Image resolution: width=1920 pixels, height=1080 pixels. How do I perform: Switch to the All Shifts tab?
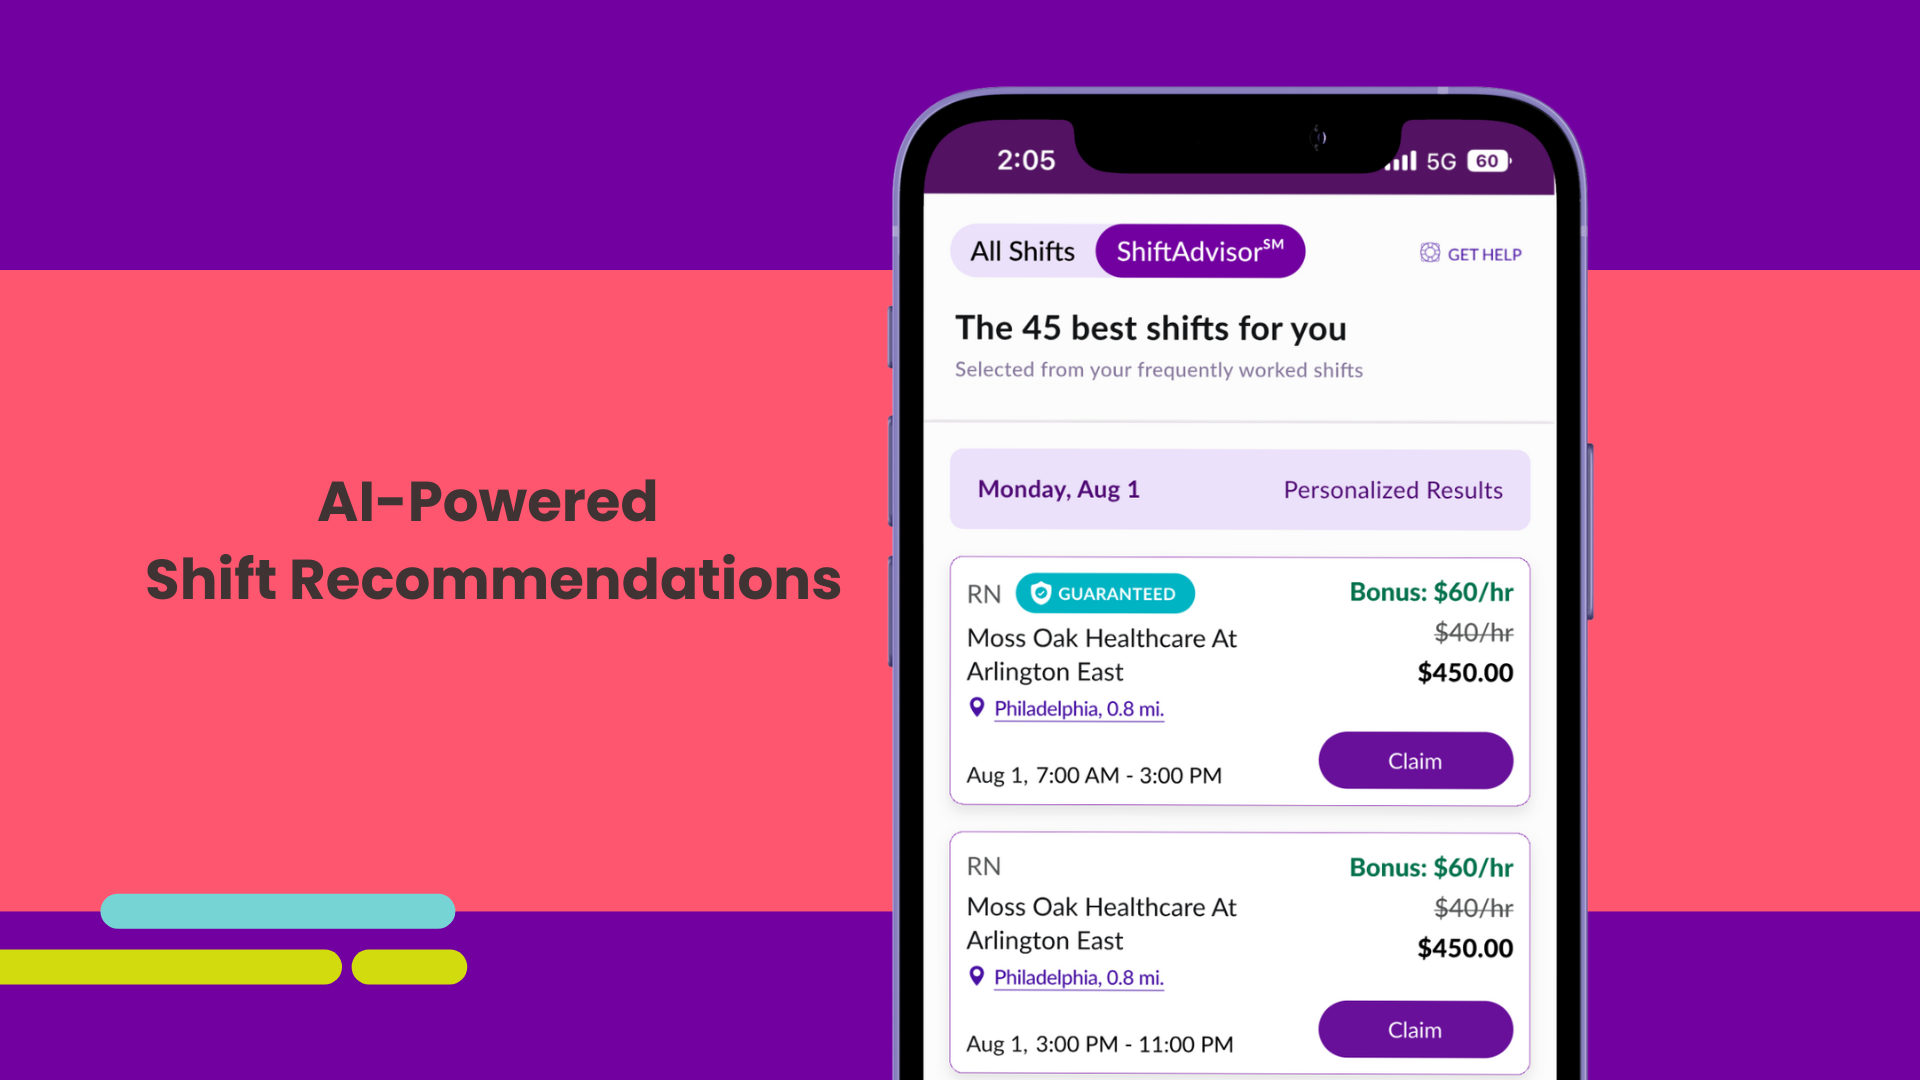[x=1022, y=251]
